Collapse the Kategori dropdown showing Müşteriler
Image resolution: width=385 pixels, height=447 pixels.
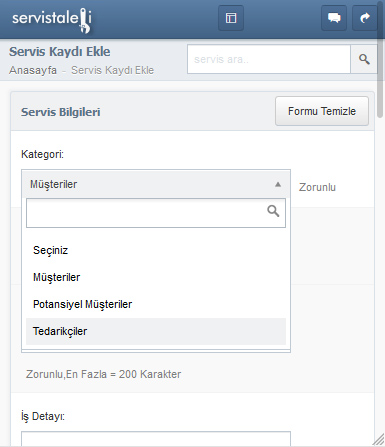pos(156,184)
